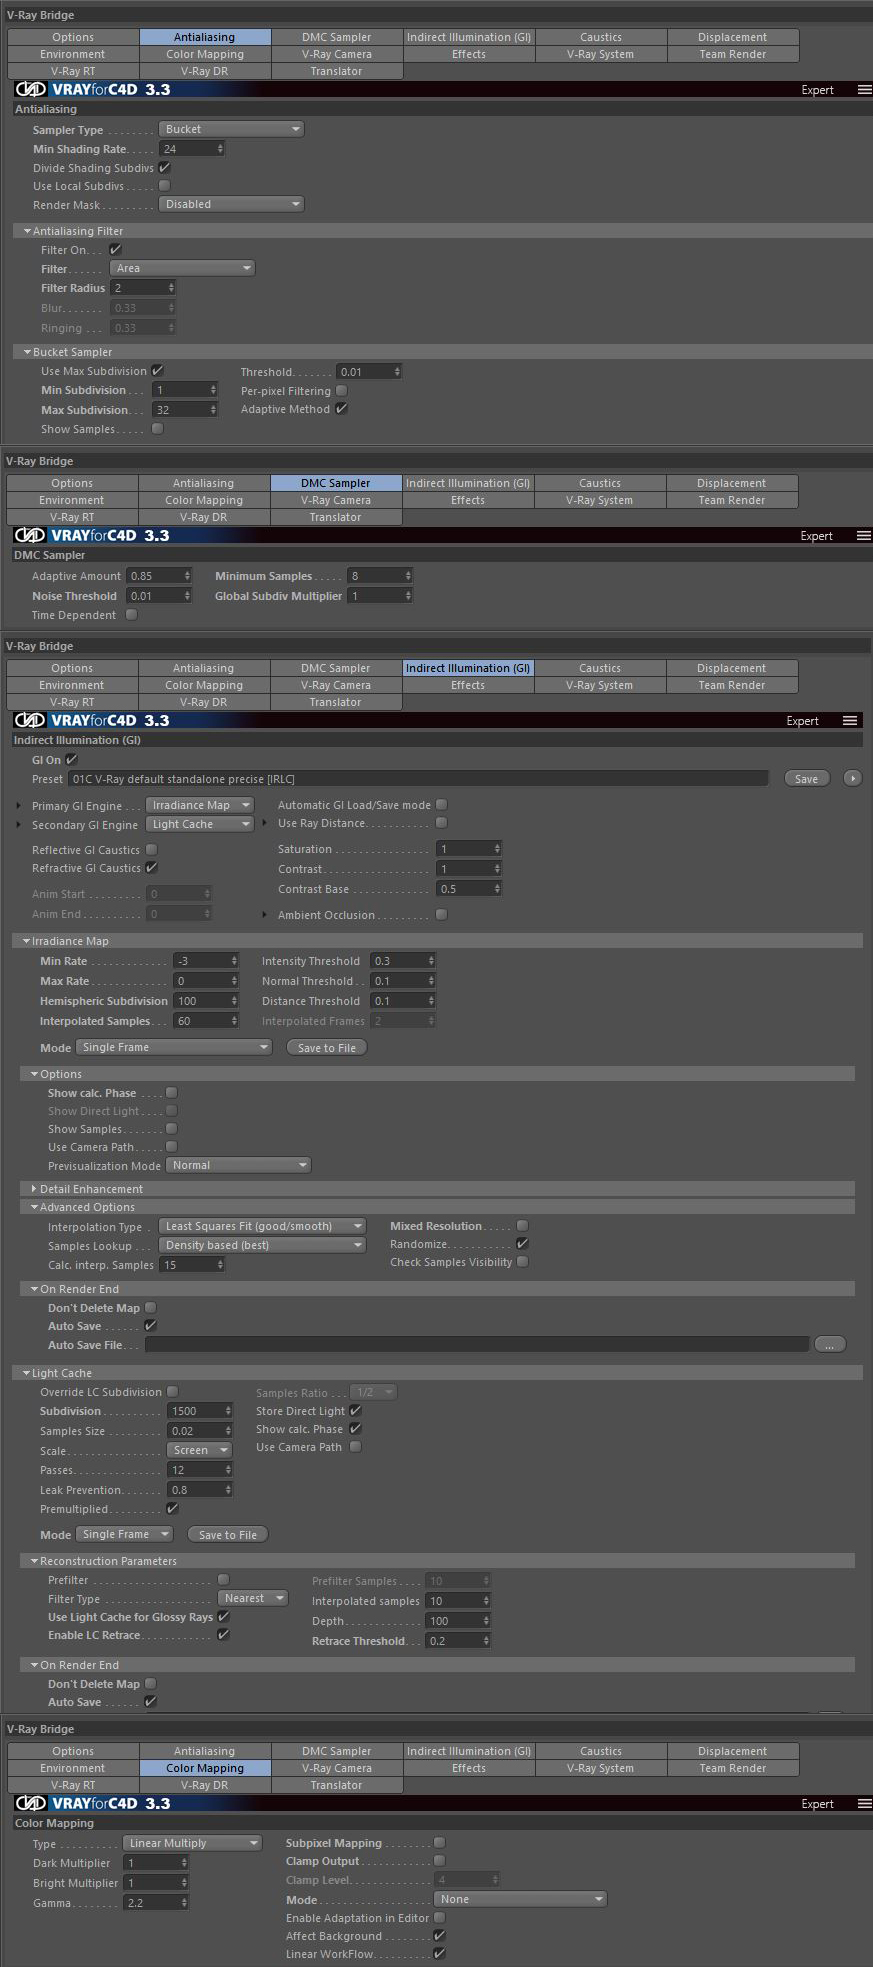
Task: Enable Per-pixel Filtering checkbox
Action: (342, 390)
